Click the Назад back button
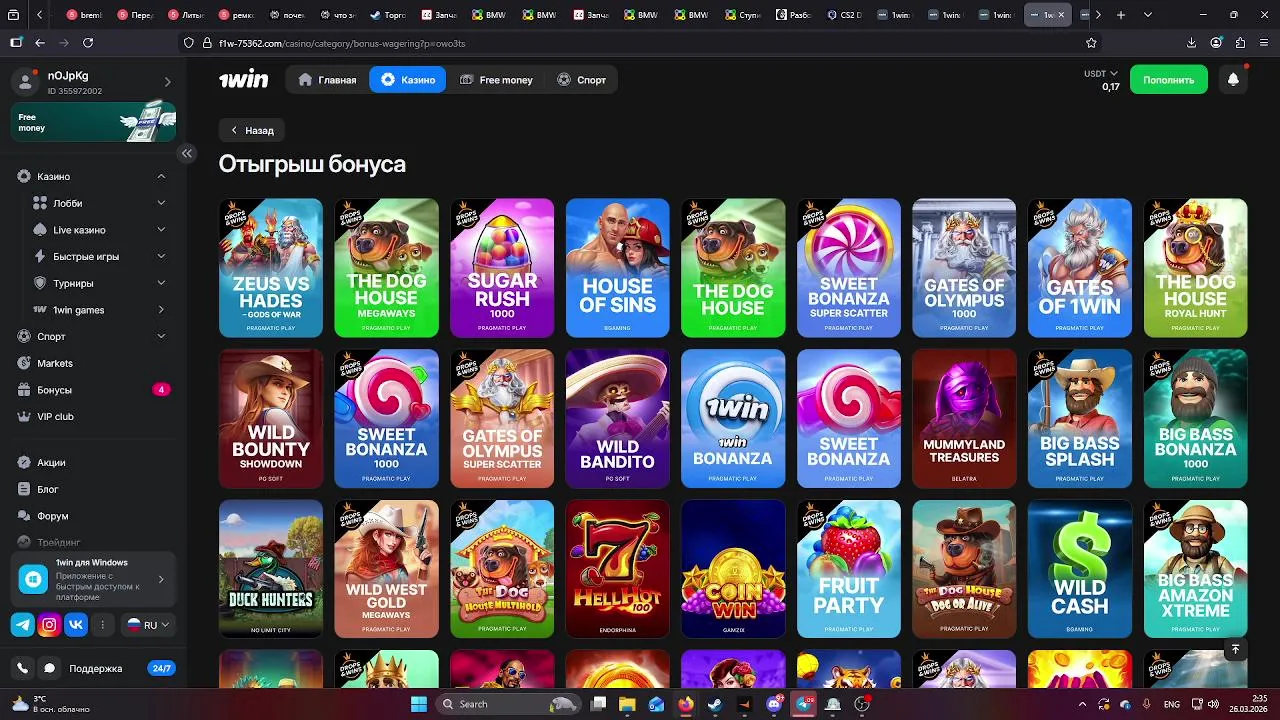The image size is (1280, 720). click(252, 130)
